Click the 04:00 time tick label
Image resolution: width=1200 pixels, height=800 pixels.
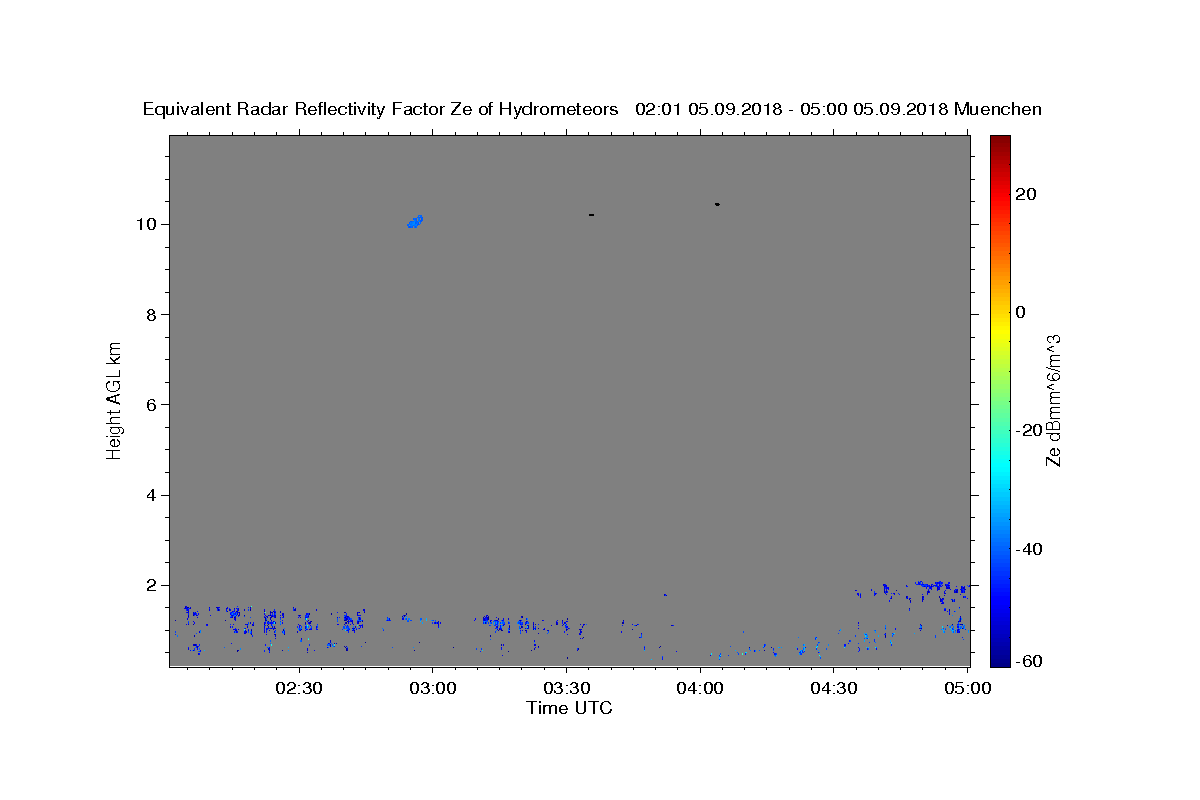pos(700,689)
